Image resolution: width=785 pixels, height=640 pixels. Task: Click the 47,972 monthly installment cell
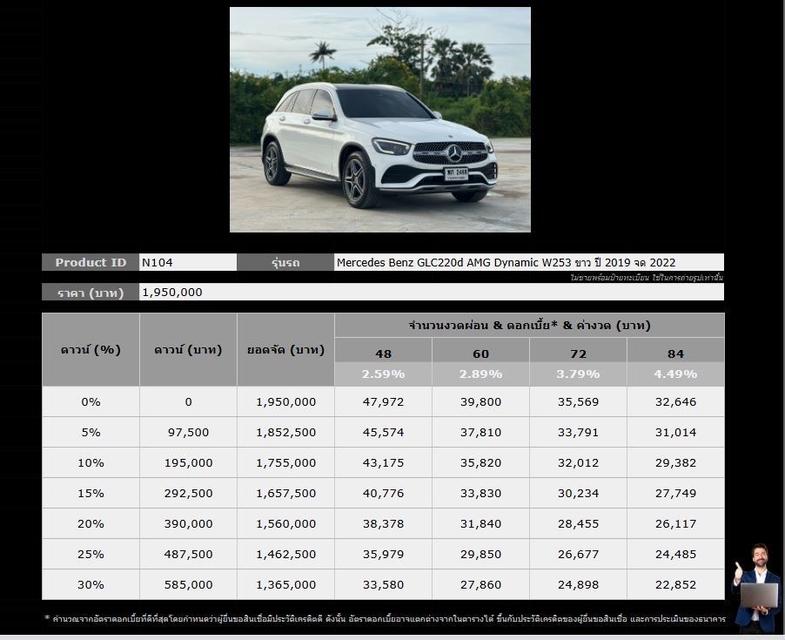click(383, 402)
